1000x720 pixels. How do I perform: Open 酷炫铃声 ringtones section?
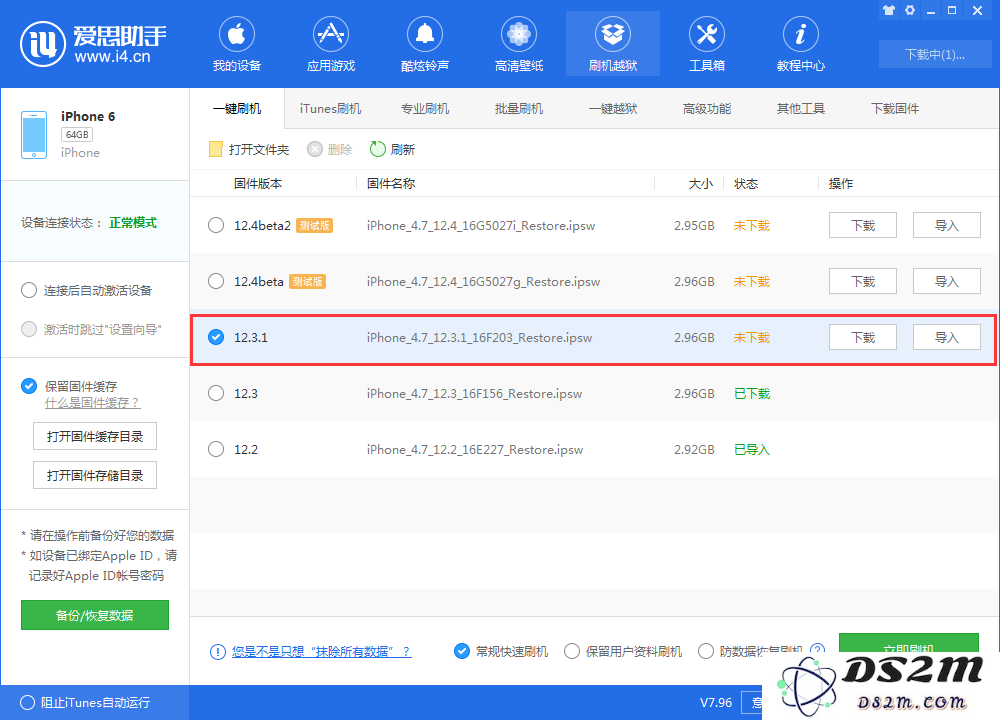(425, 44)
